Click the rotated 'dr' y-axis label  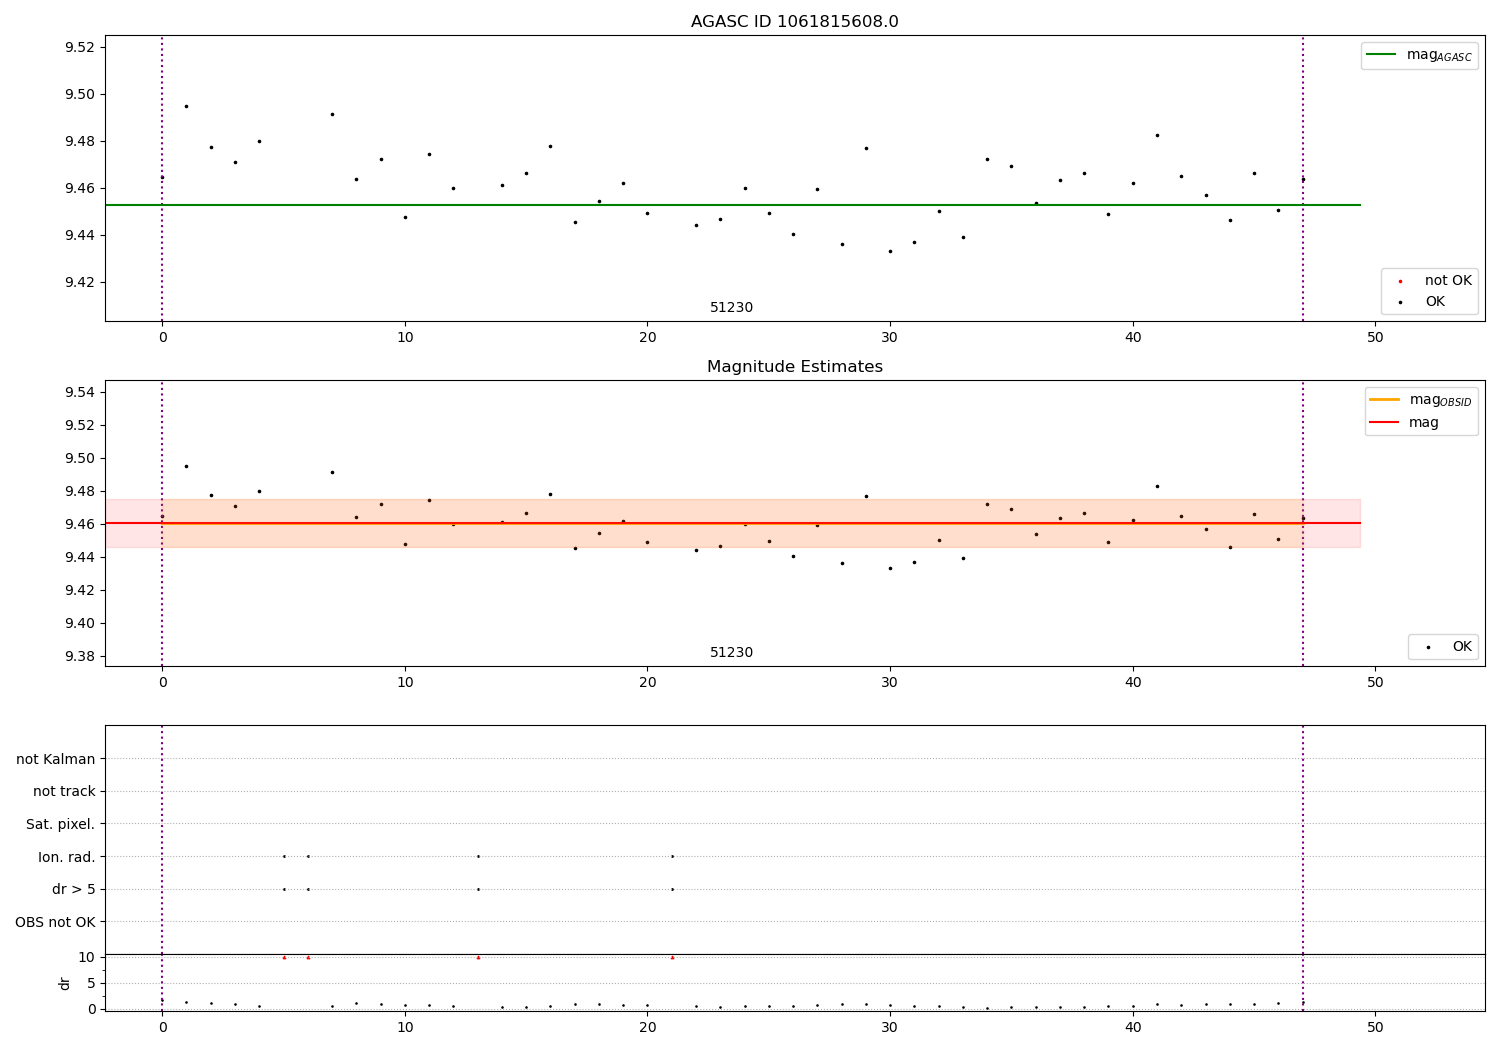[65, 983]
